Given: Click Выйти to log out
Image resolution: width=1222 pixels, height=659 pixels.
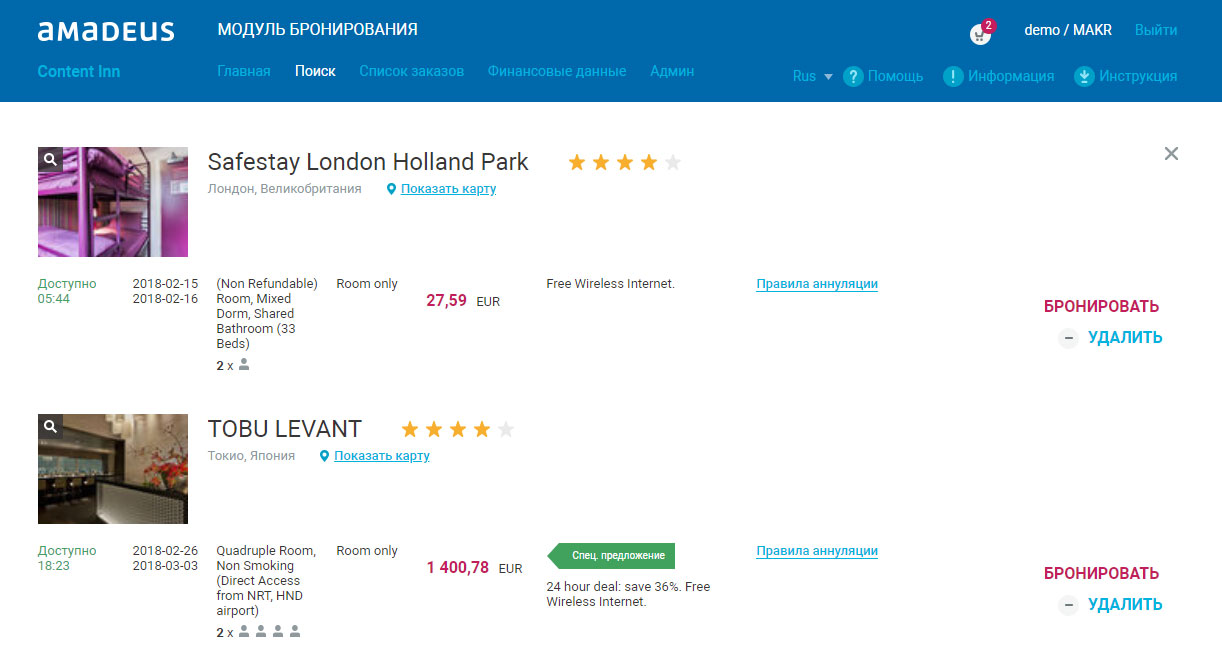Looking at the screenshot, I should point(1155,30).
